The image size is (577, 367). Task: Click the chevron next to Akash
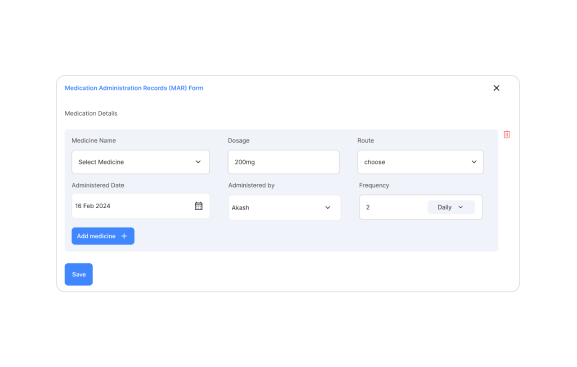coord(328,208)
